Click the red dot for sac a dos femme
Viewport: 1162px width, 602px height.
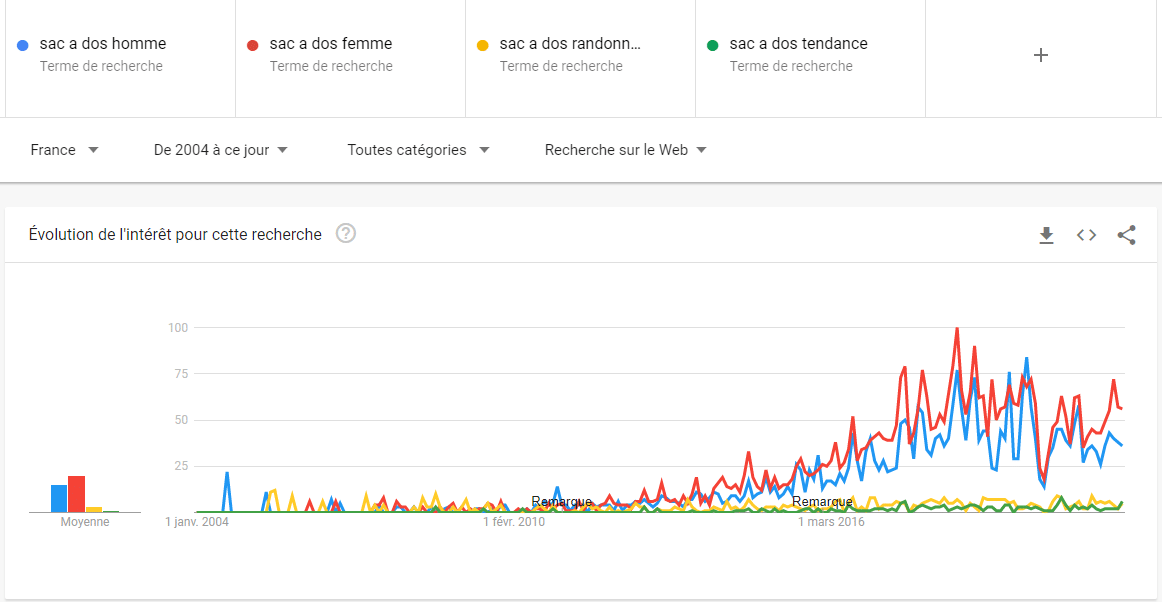tap(253, 45)
